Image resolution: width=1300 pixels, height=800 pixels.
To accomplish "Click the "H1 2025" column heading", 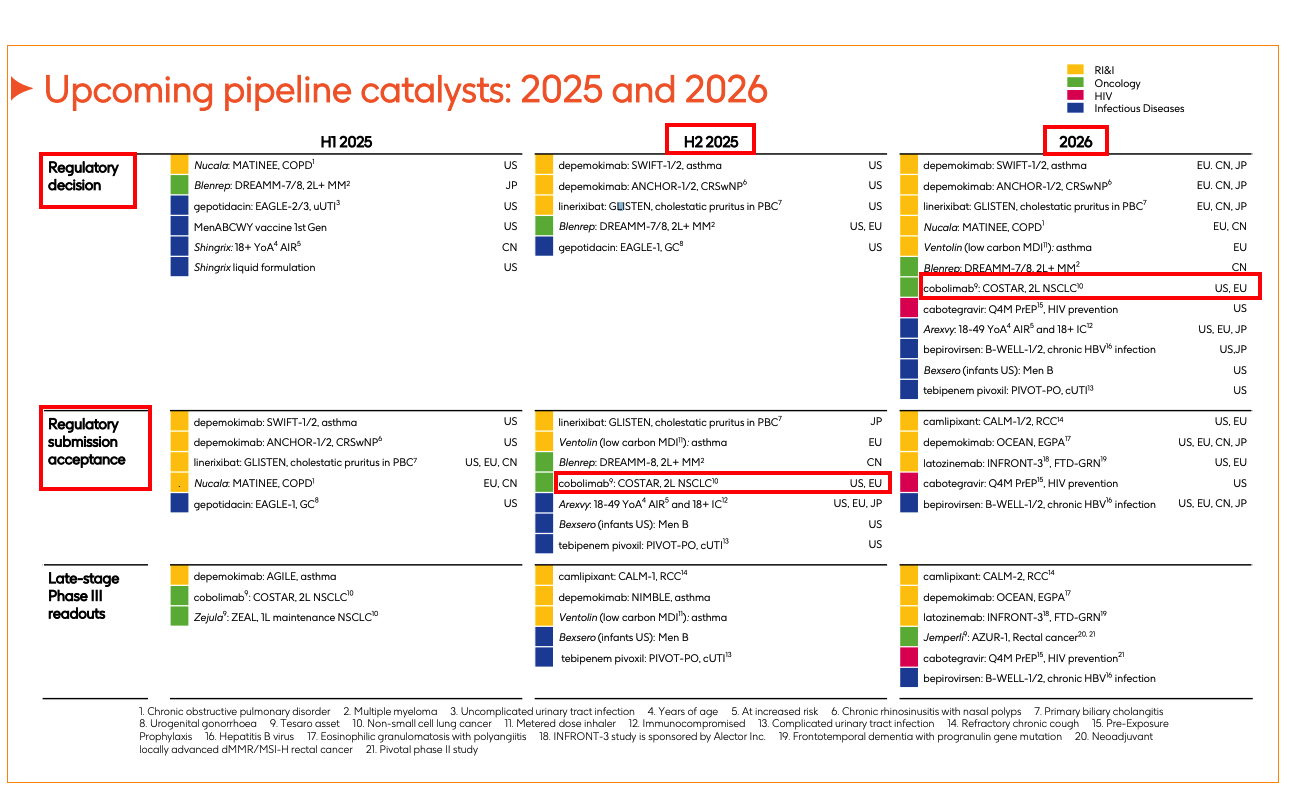I will point(346,141).
